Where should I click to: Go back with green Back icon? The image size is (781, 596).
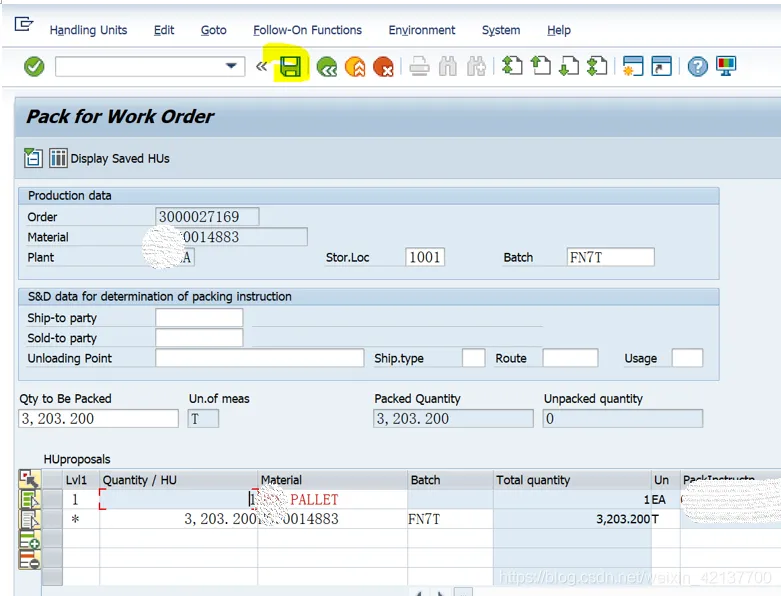[326, 66]
